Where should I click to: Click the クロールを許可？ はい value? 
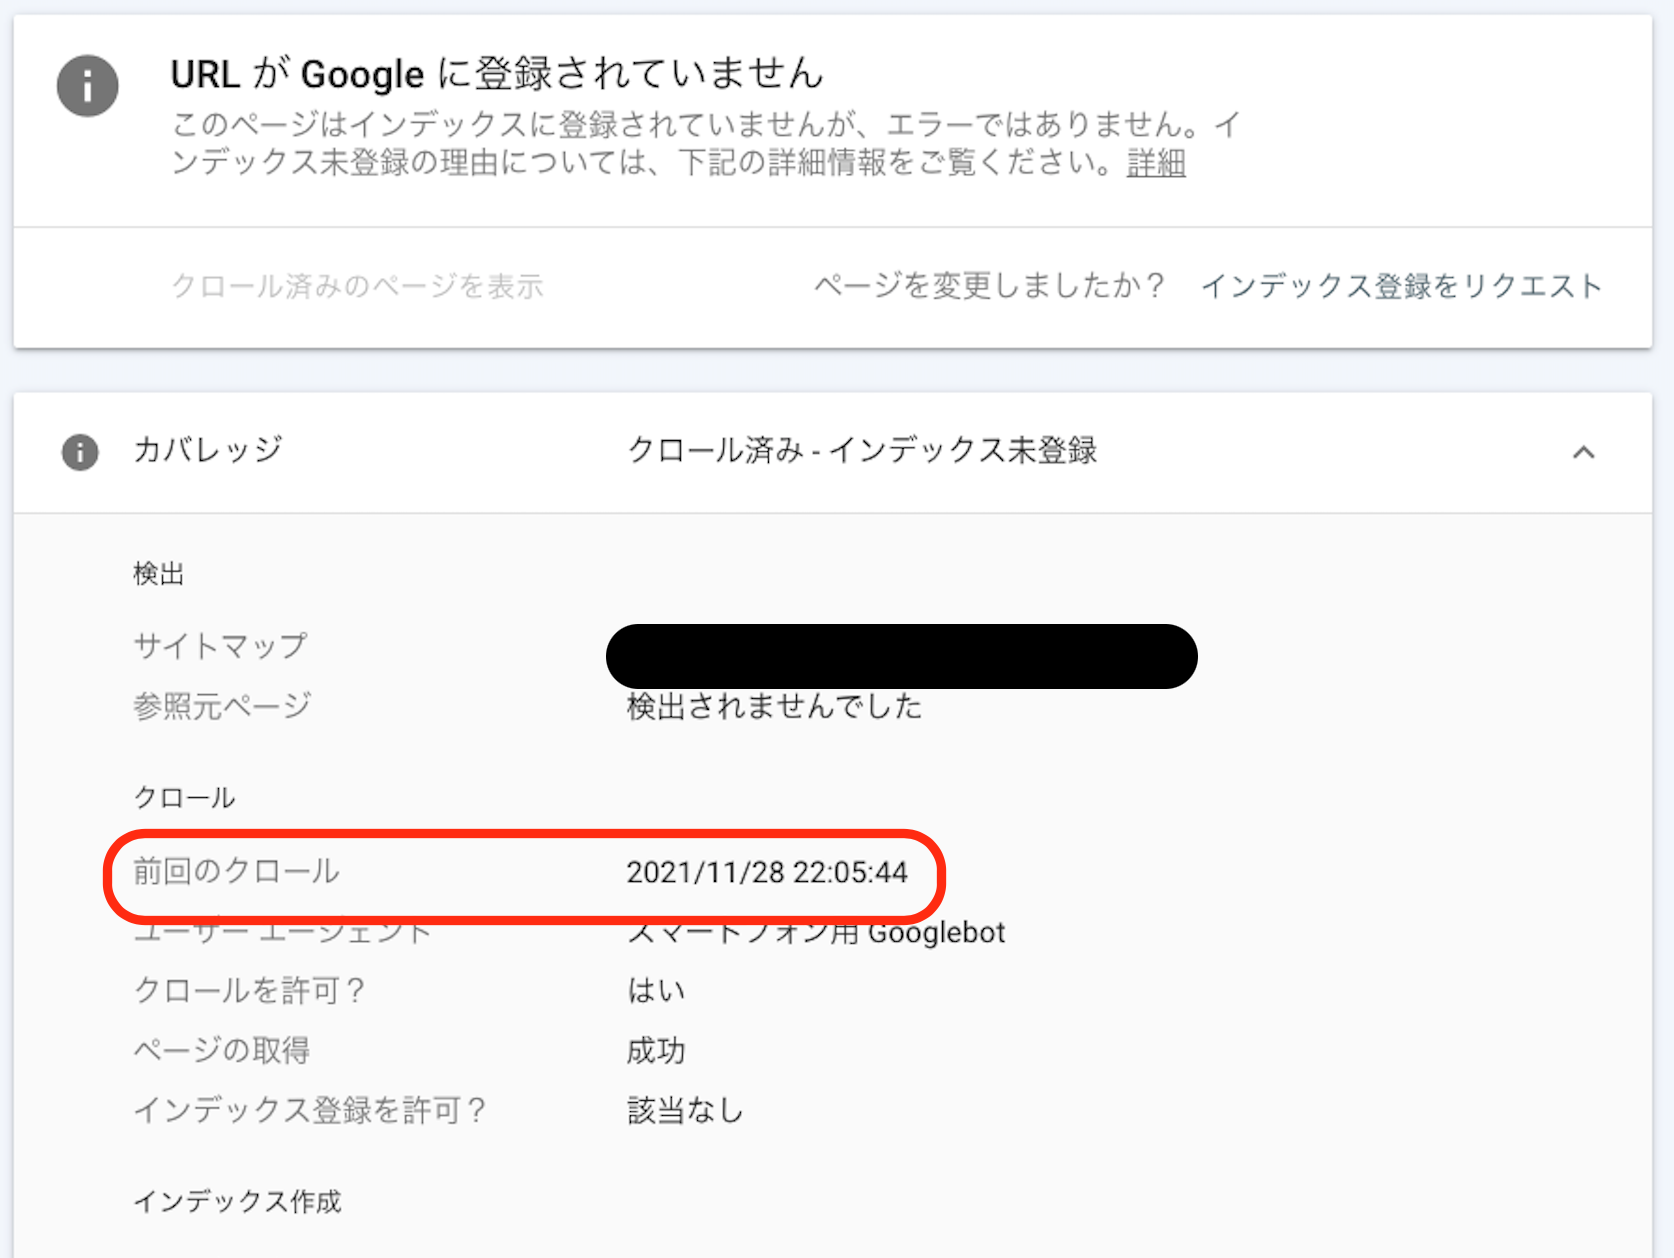(656, 991)
